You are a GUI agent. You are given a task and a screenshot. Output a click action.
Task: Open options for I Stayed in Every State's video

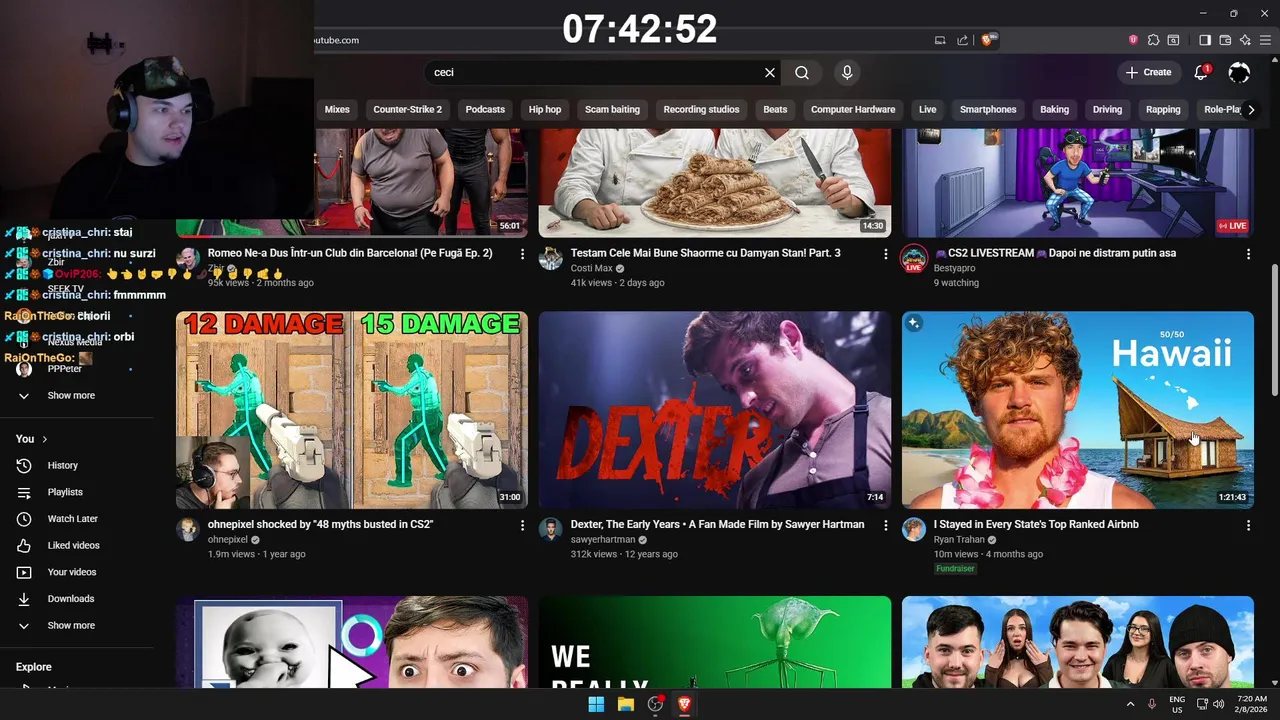coord(1248,525)
